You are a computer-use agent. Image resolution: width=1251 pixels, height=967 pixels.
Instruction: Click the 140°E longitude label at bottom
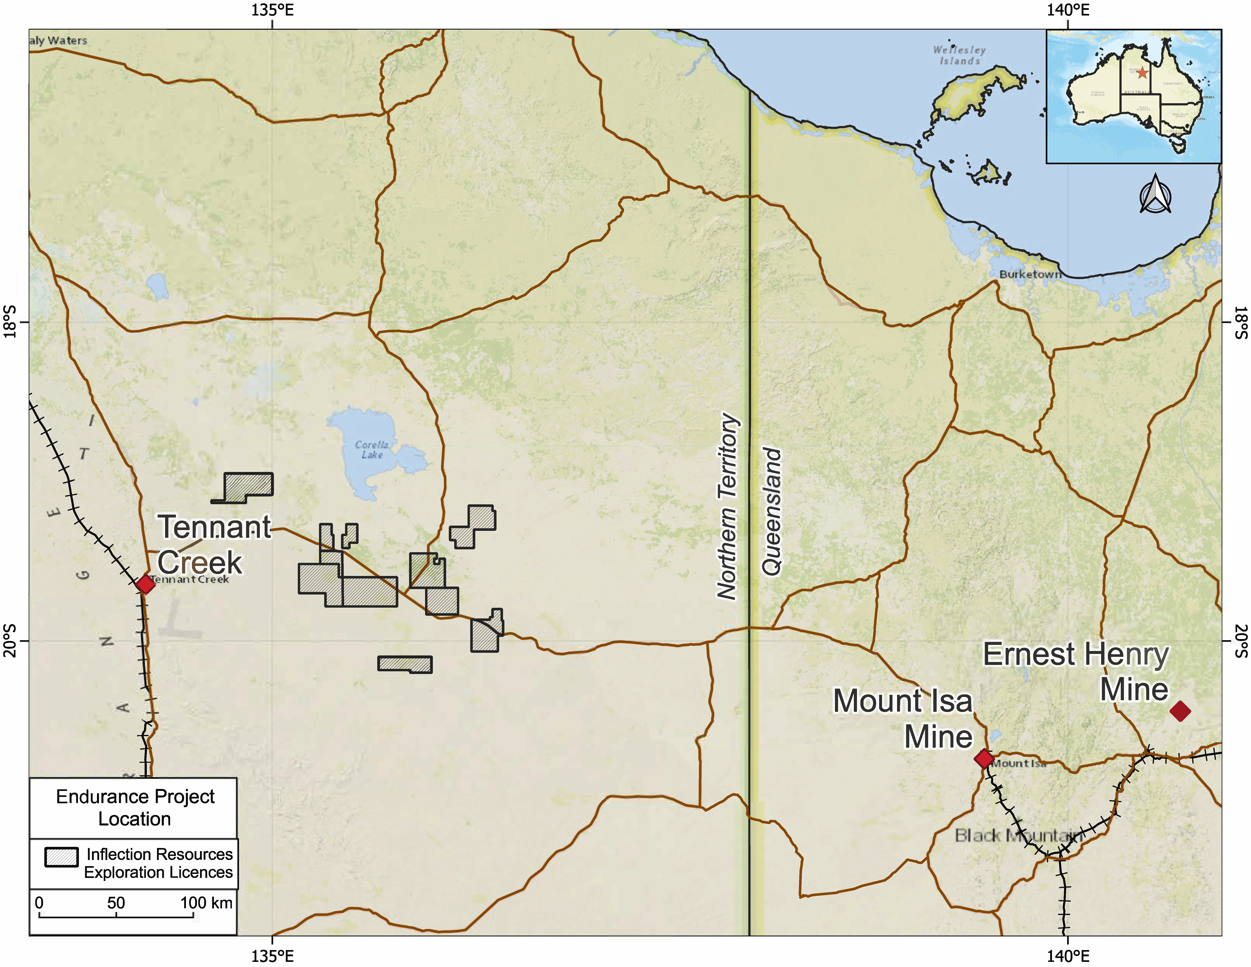click(x=1068, y=955)
